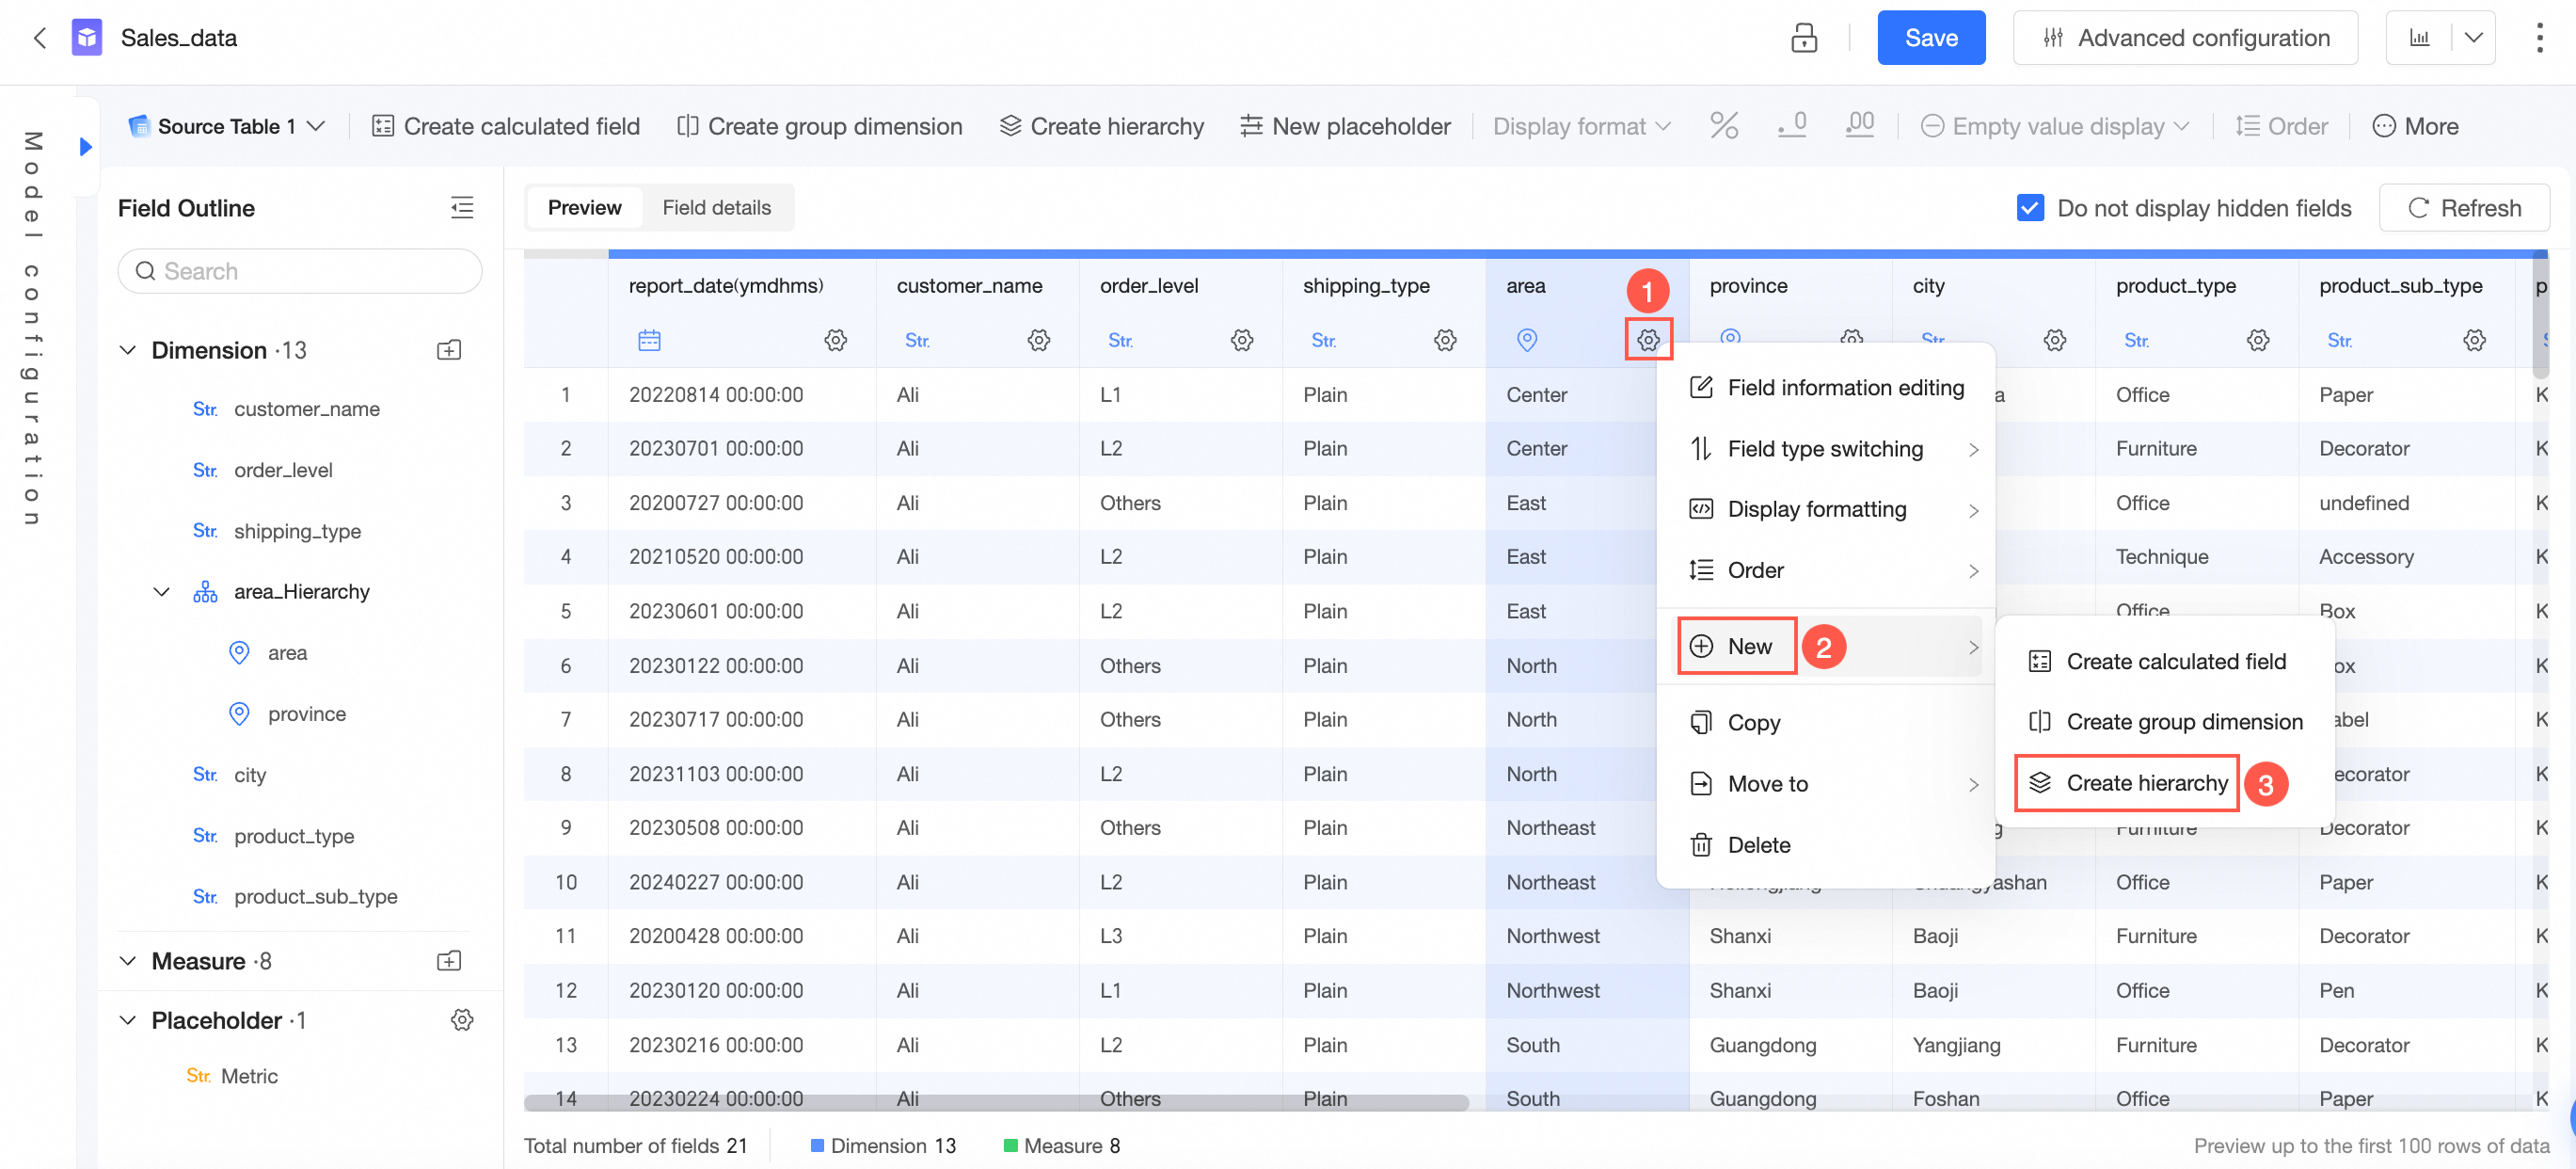The height and width of the screenshot is (1169, 2576).
Task: Click Create calculated field in toolbar
Action: click(x=505, y=126)
